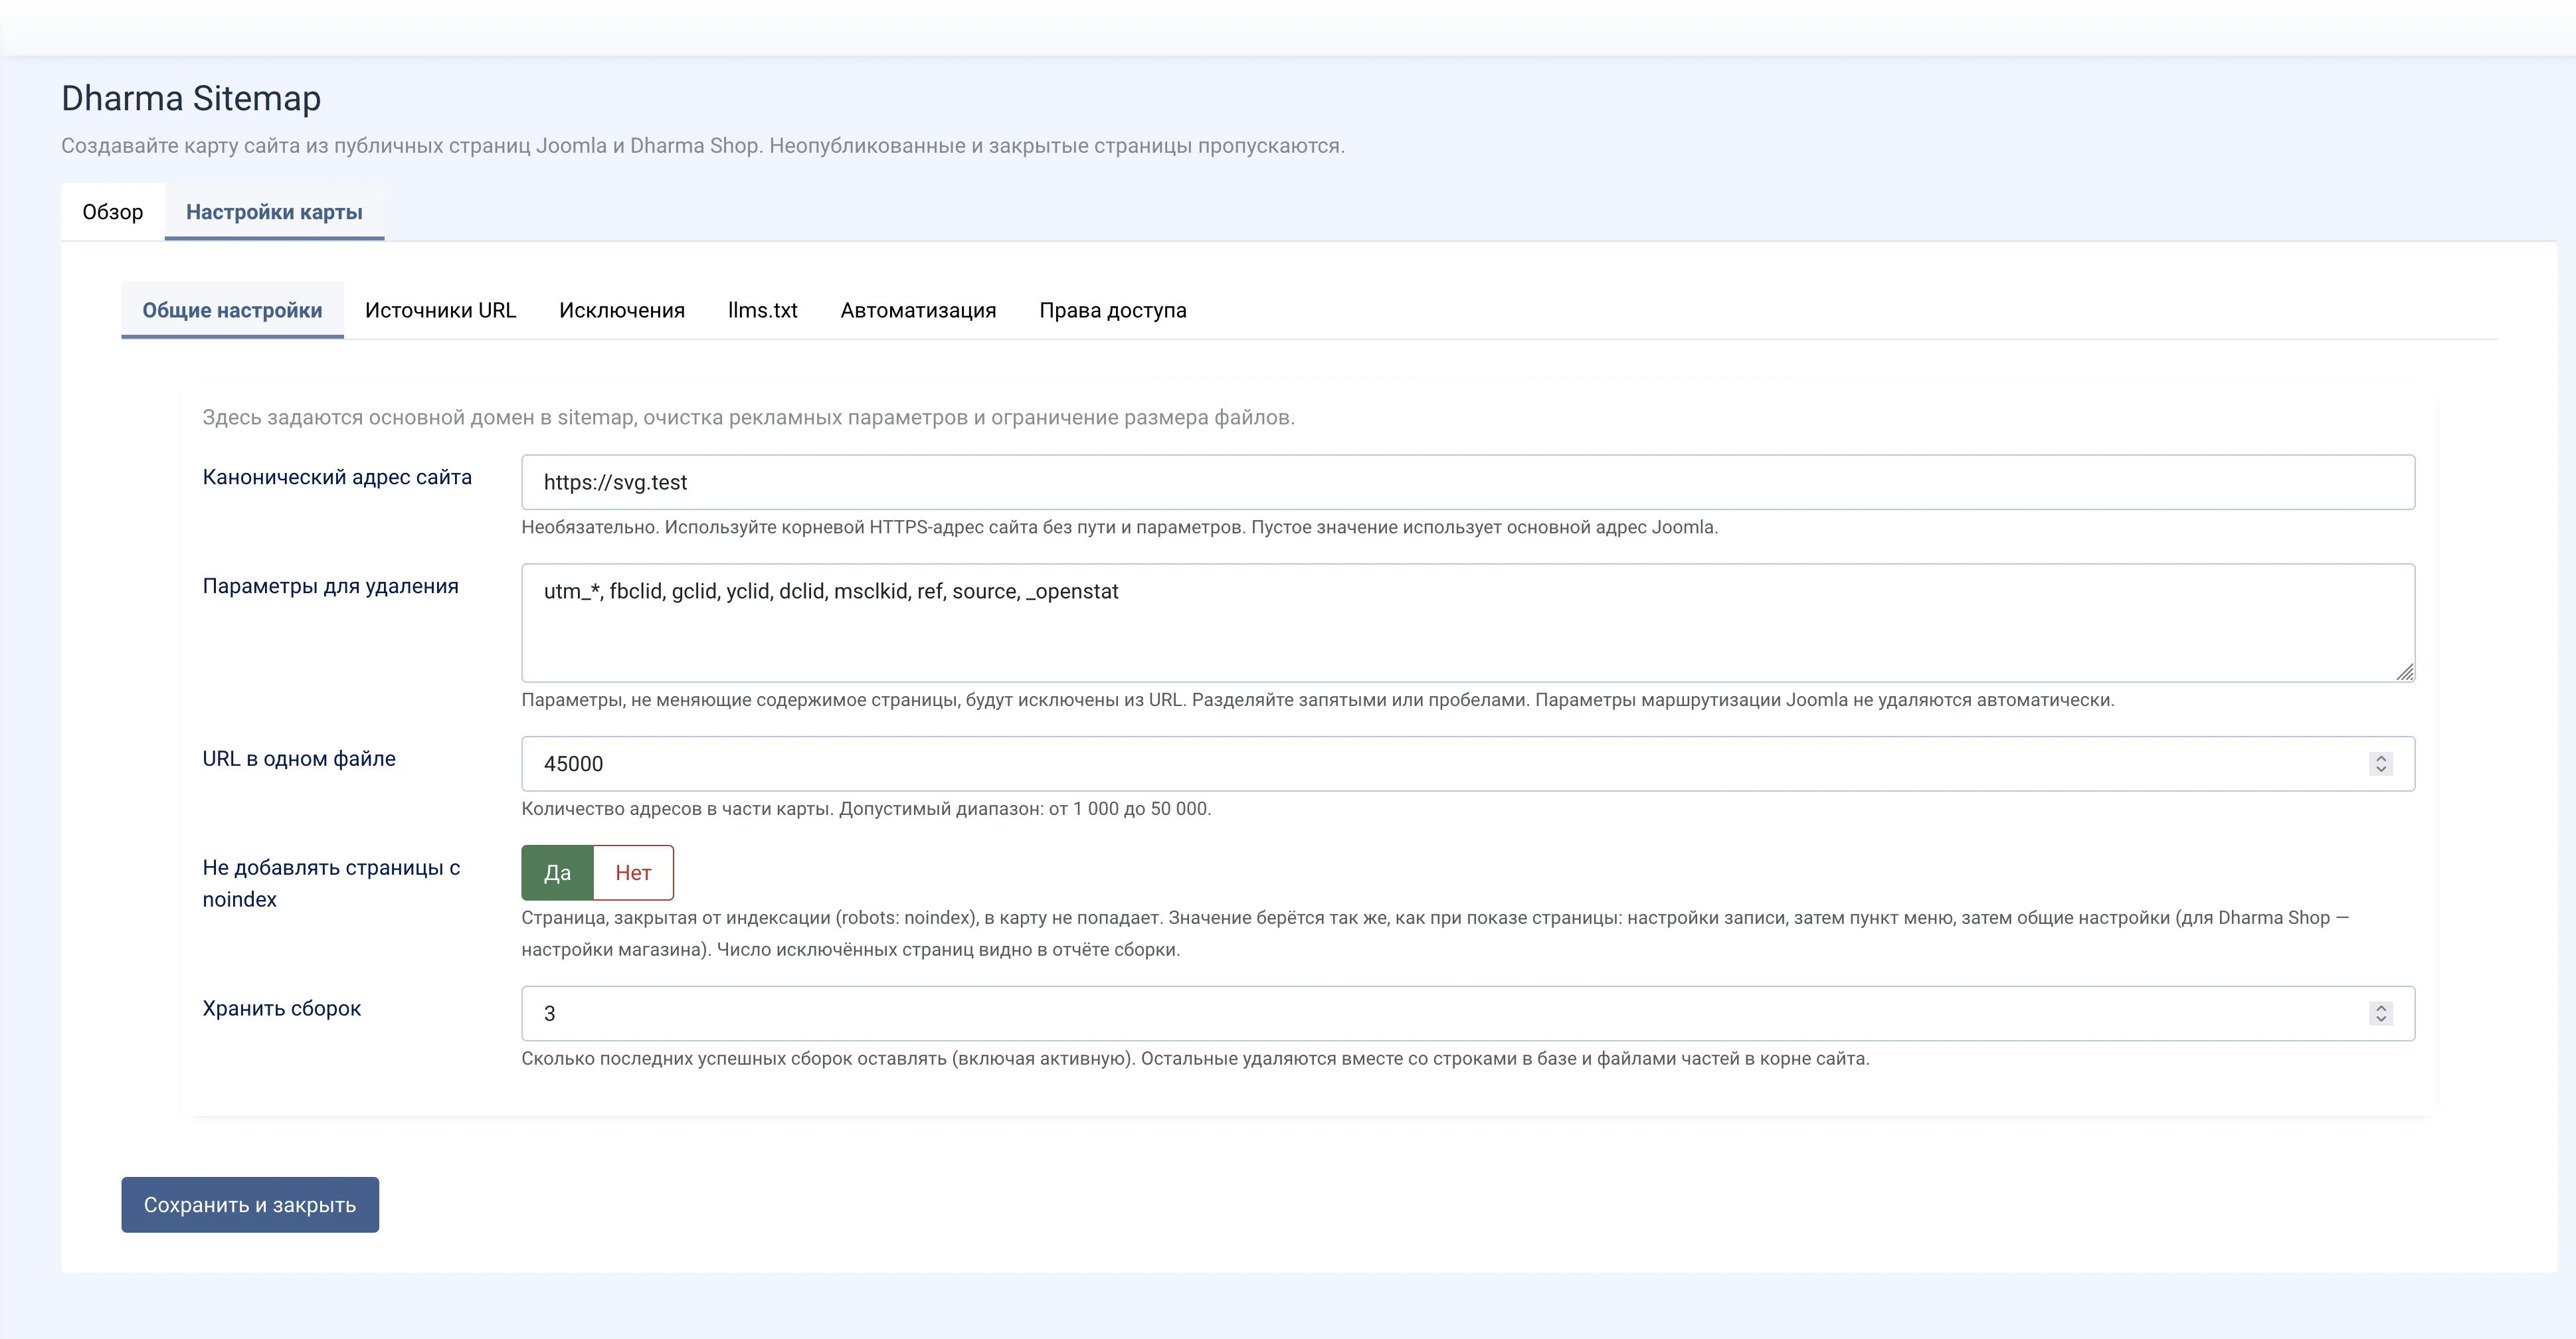2576x1339 pixels.
Task: Focus the Канонический адрес сайта input field
Action: tap(1468, 482)
